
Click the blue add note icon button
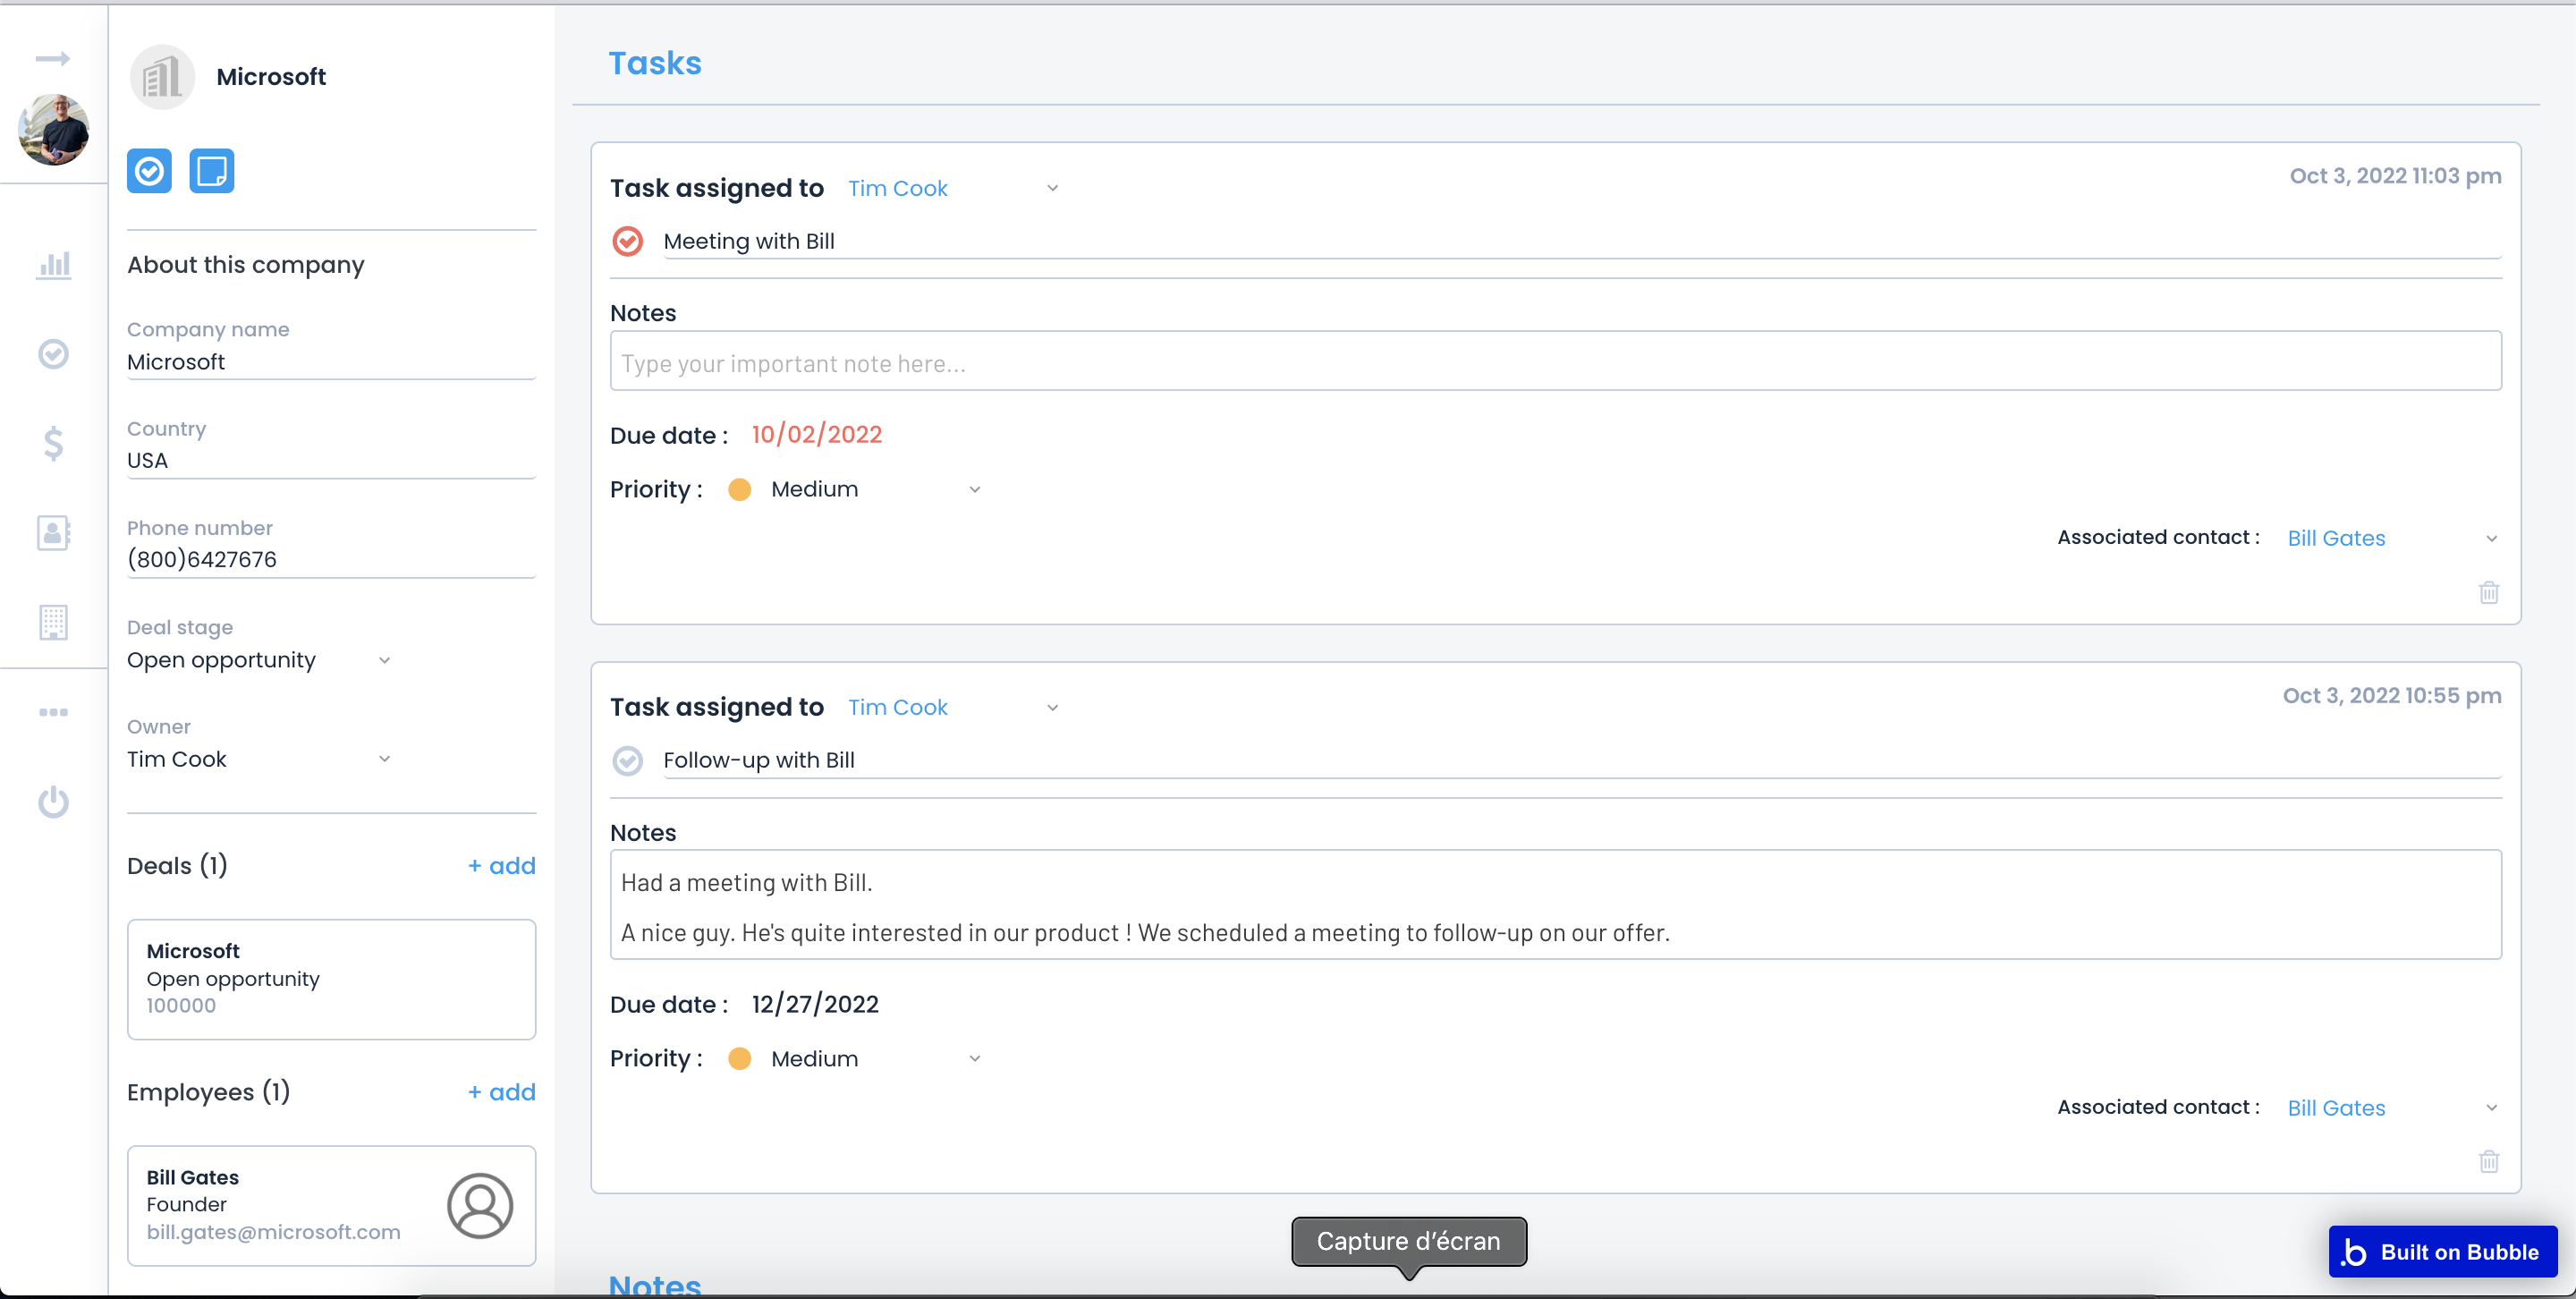click(x=211, y=171)
